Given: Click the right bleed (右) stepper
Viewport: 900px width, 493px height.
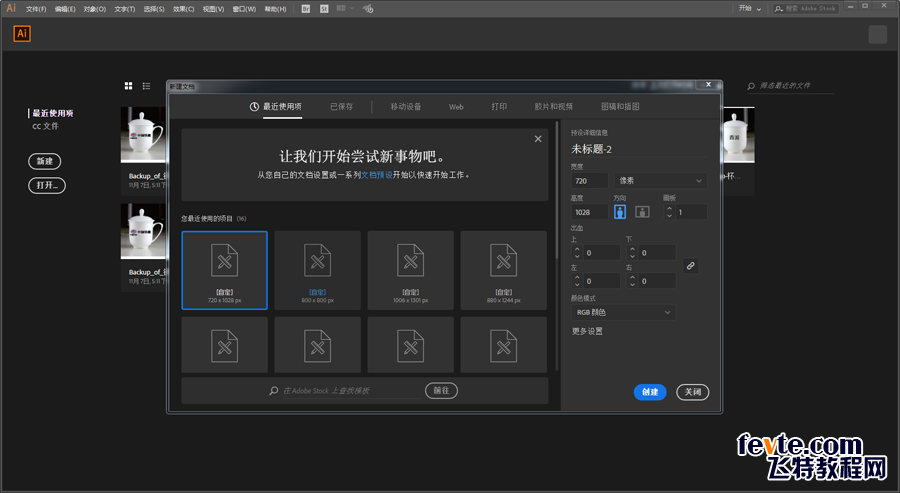Looking at the screenshot, I should 632,281.
